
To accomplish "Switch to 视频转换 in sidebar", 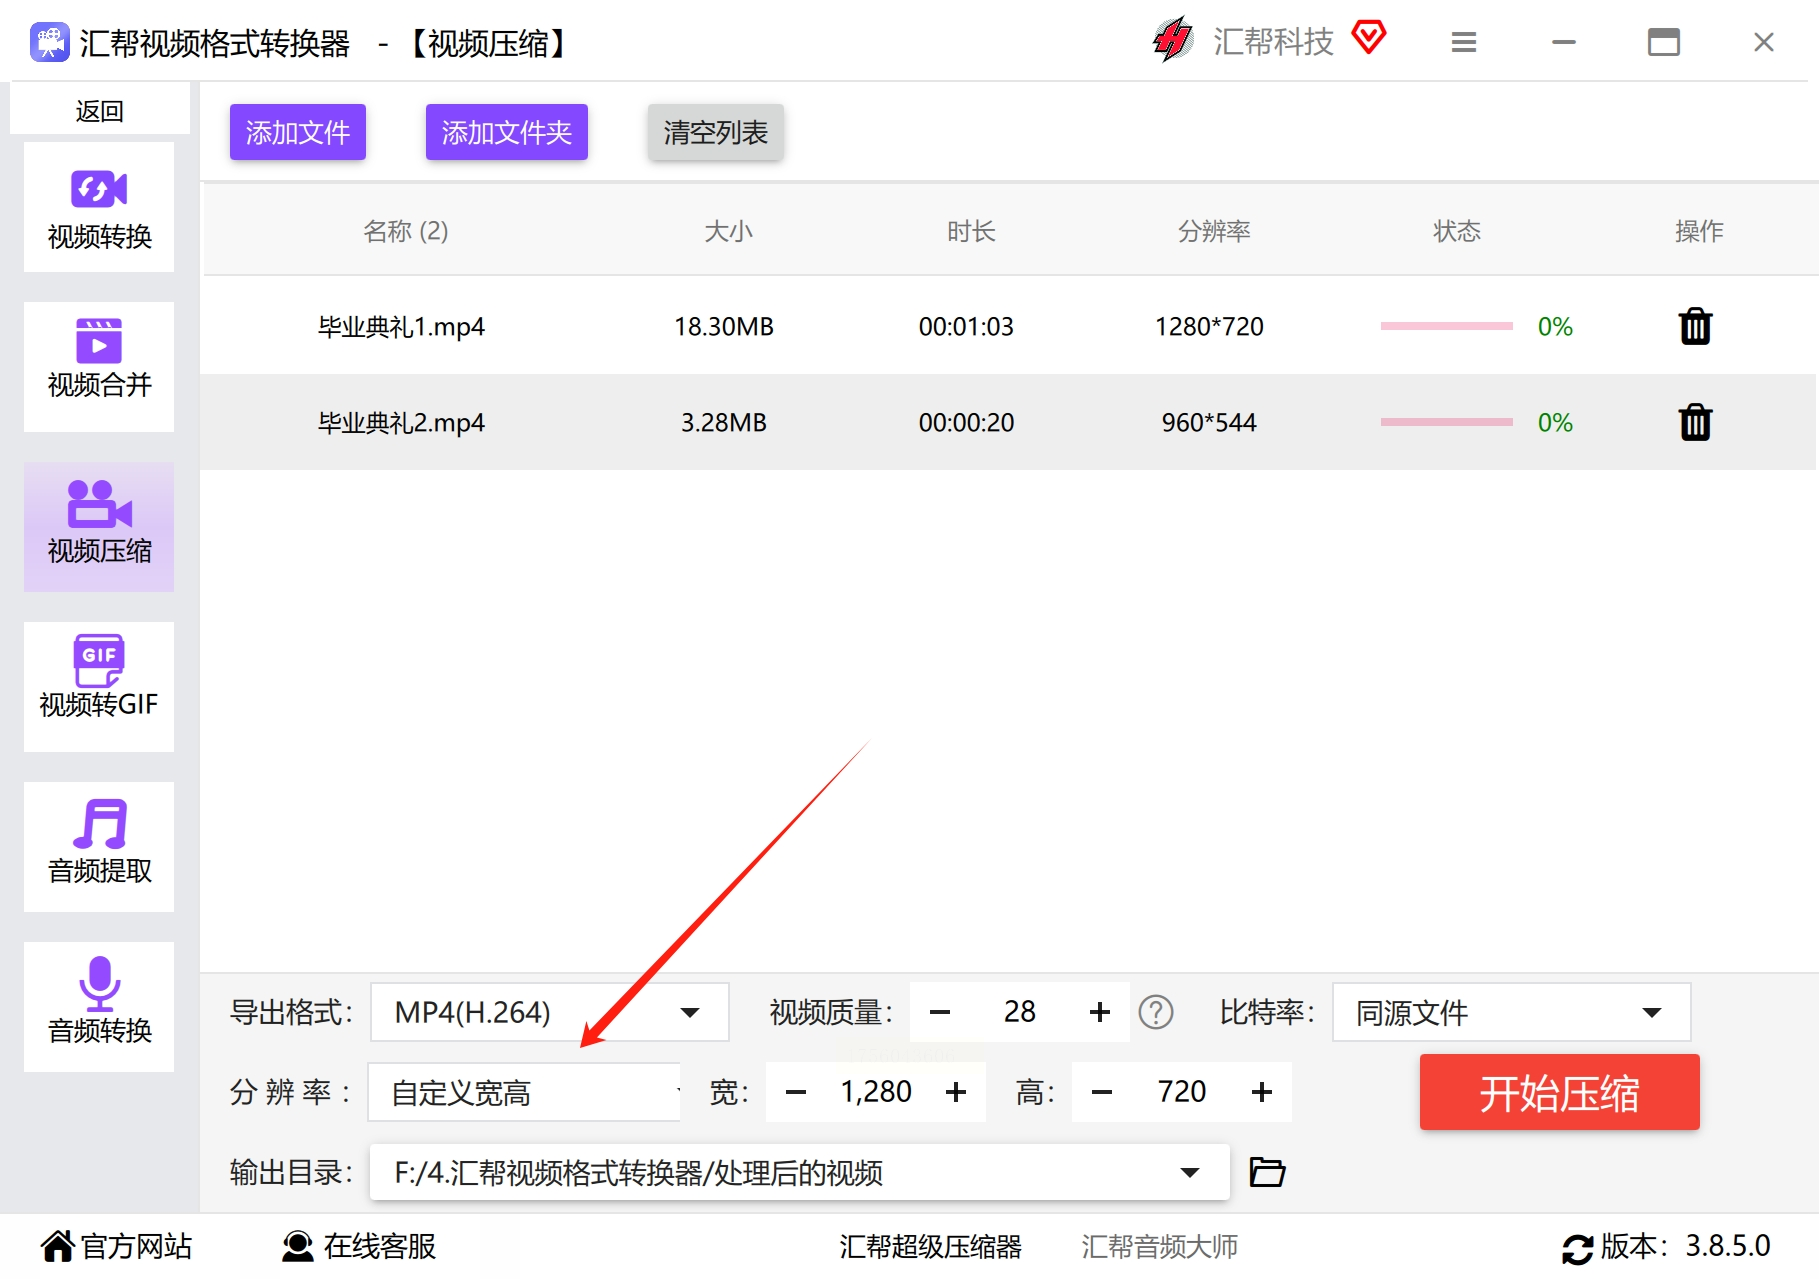I will tap(99, 207).
